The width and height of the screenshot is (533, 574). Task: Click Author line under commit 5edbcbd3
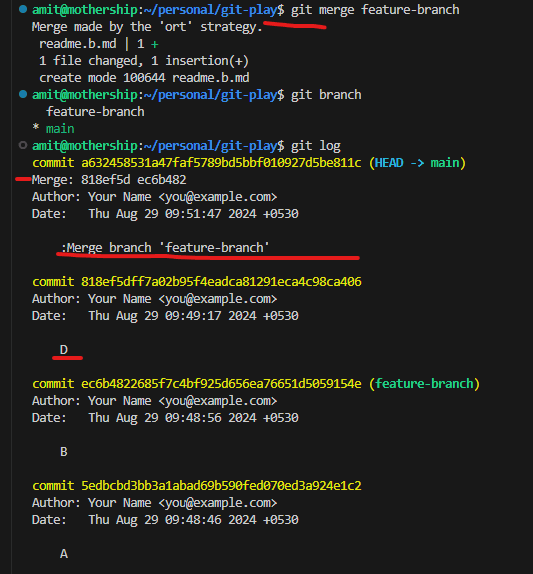154,503
